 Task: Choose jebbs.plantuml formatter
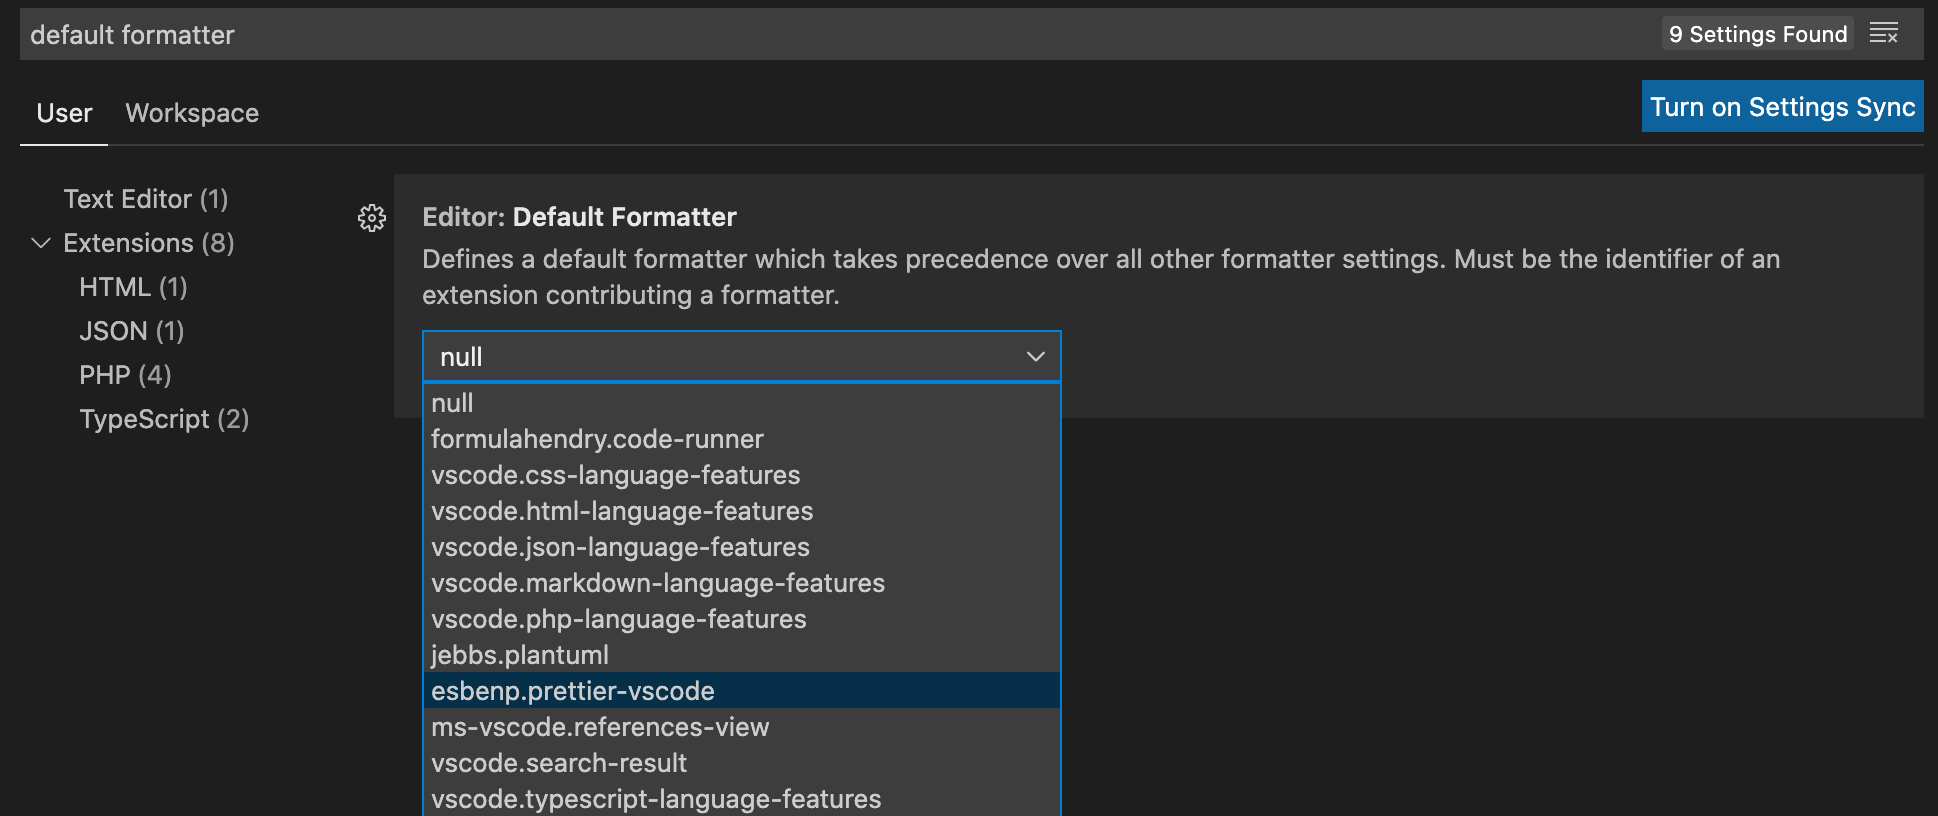741,655
